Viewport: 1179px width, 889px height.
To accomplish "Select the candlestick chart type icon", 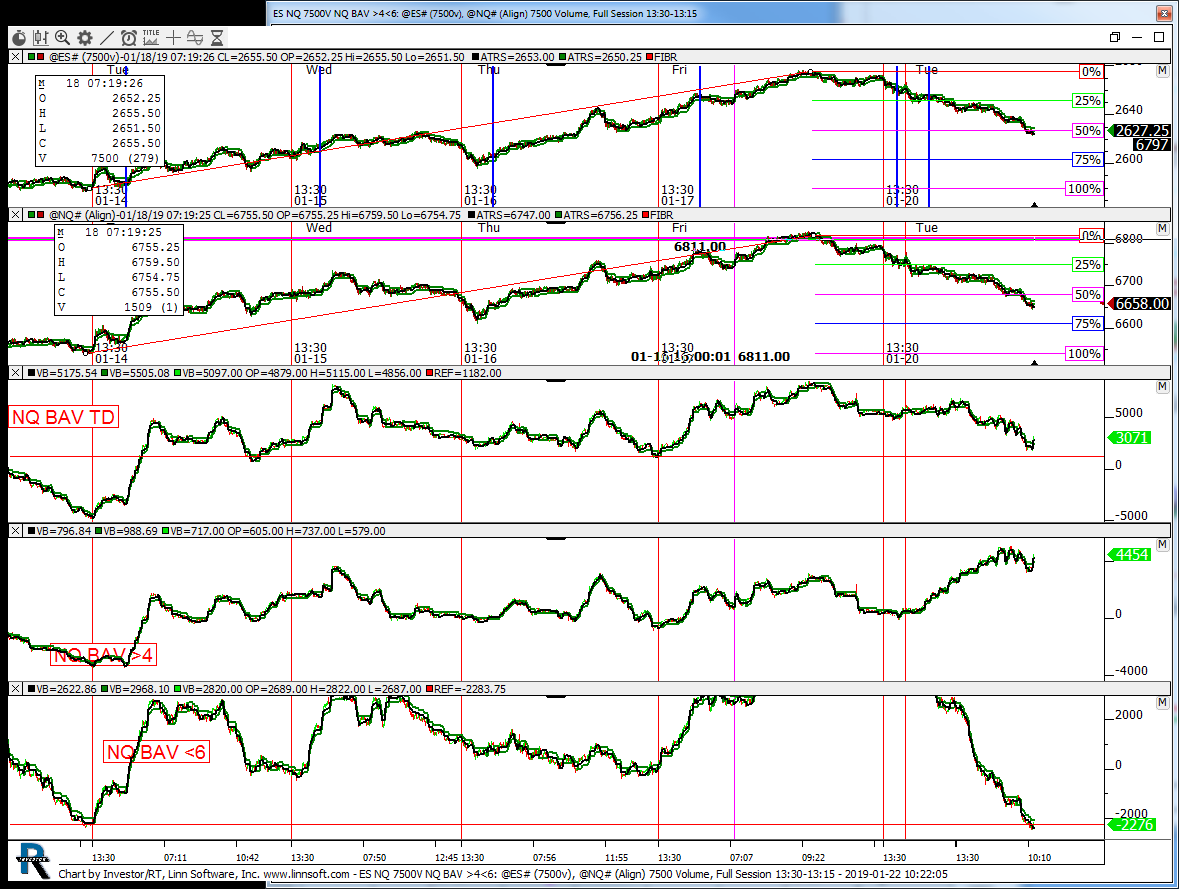I will pos(40,38).
